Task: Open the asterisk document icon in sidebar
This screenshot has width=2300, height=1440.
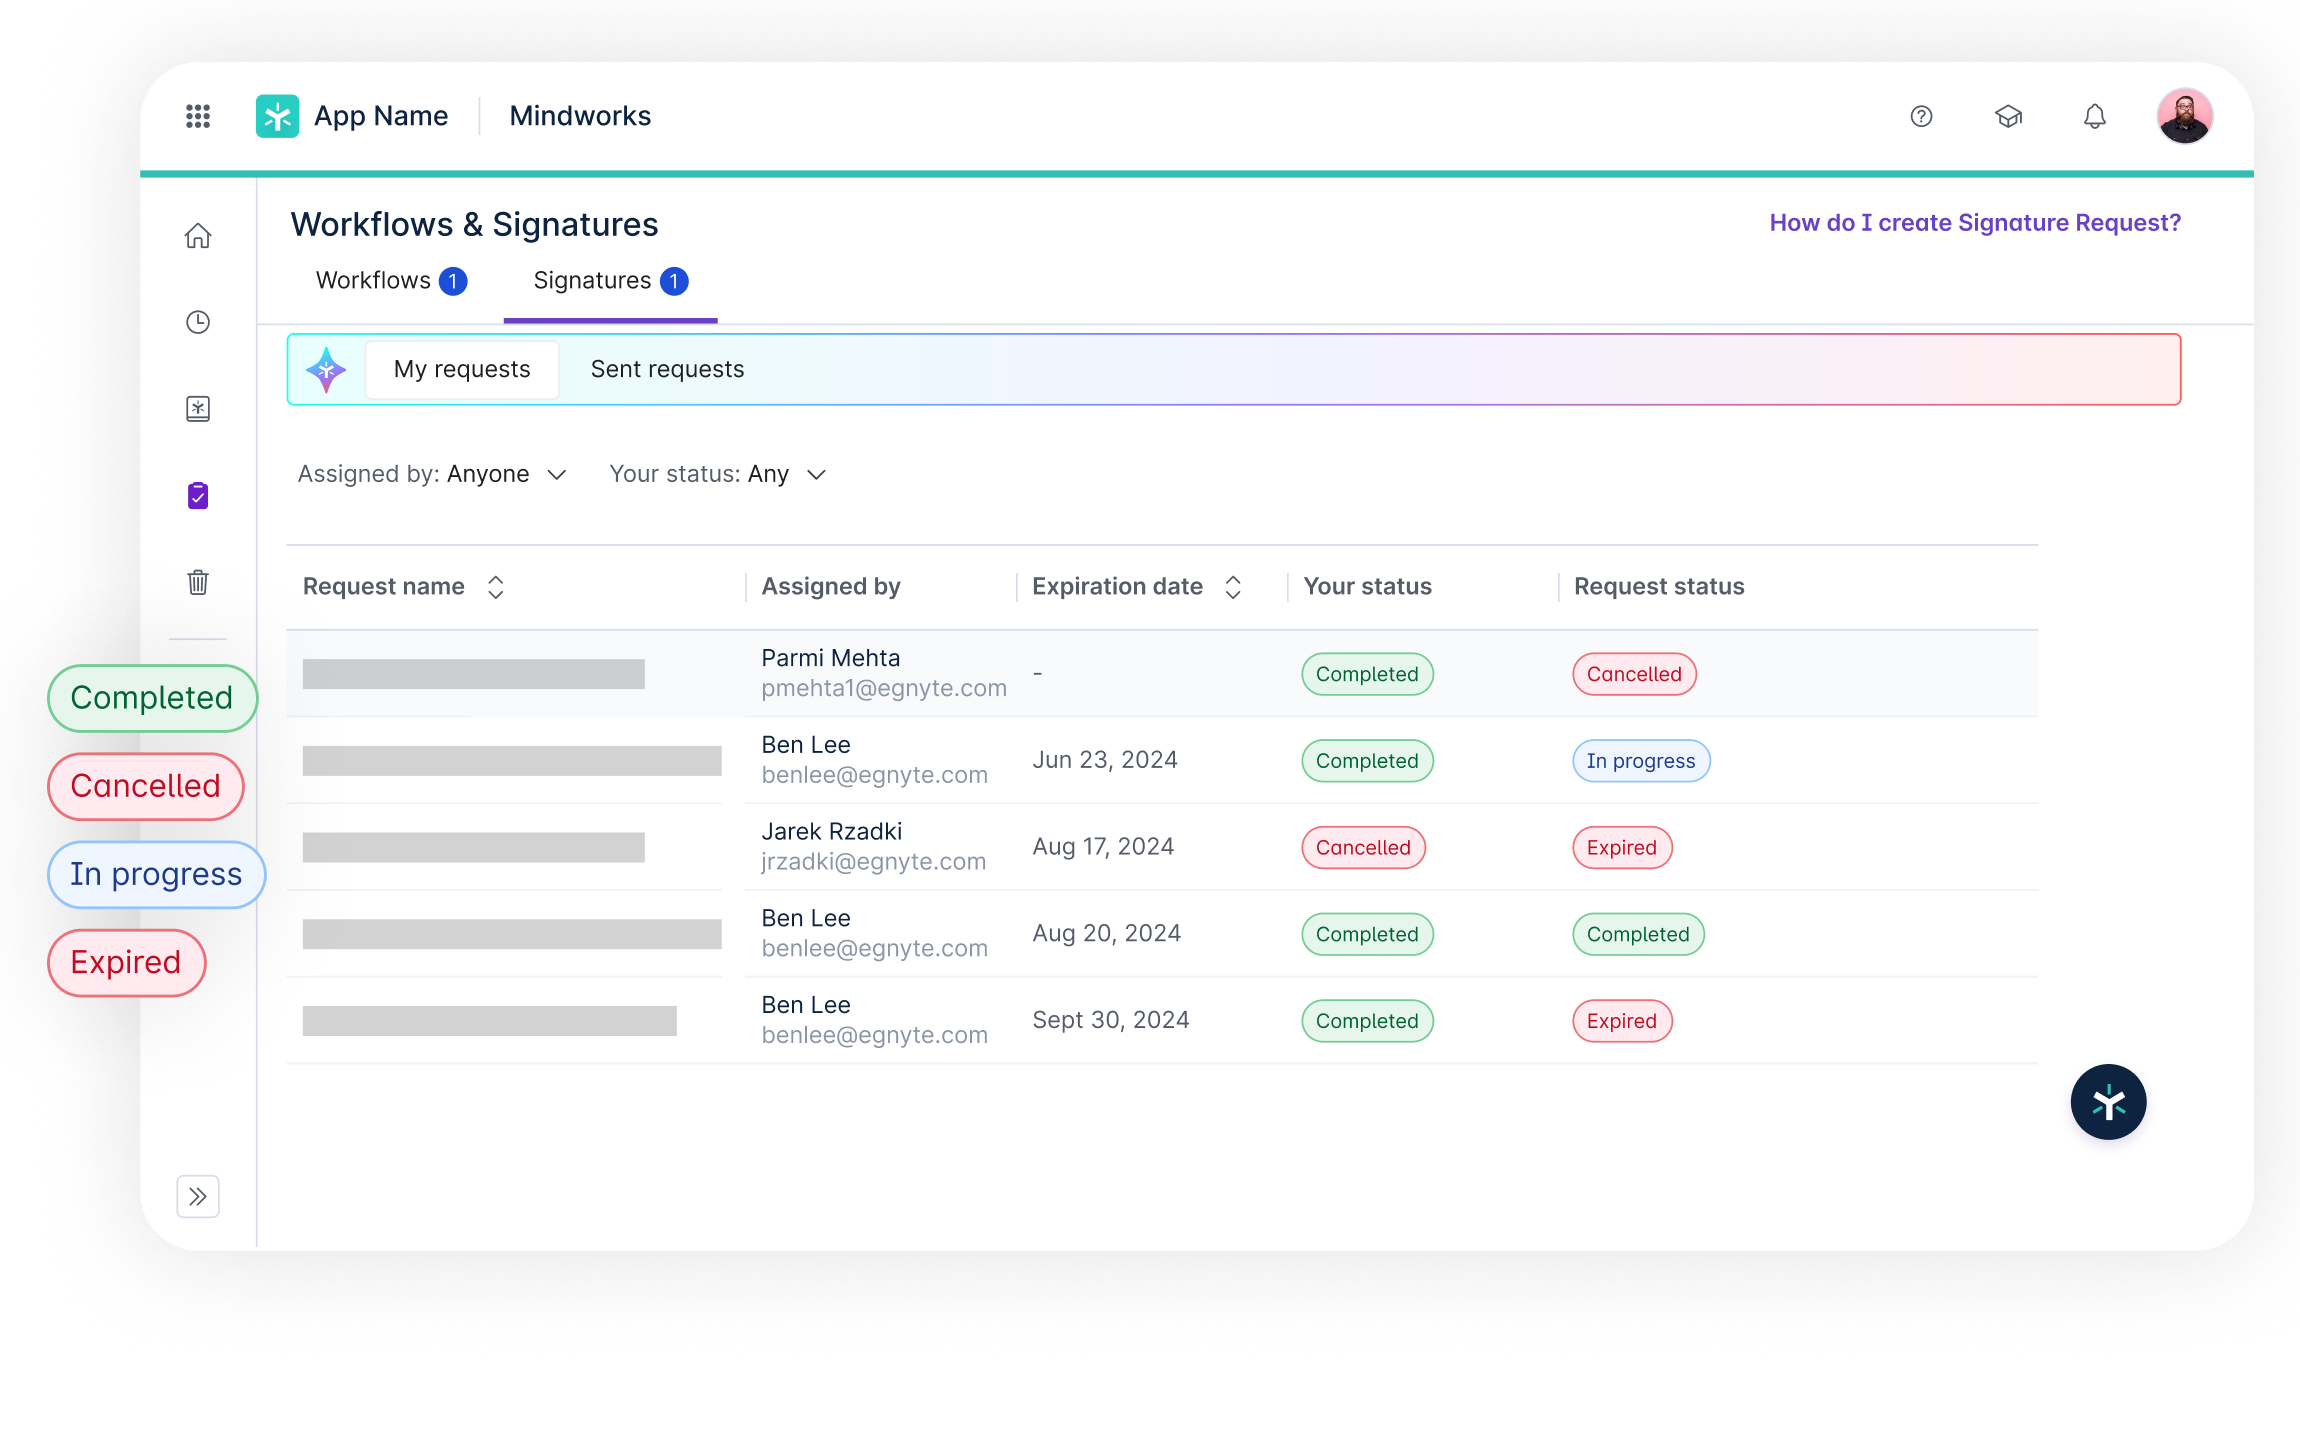Action: pos(198,408)
